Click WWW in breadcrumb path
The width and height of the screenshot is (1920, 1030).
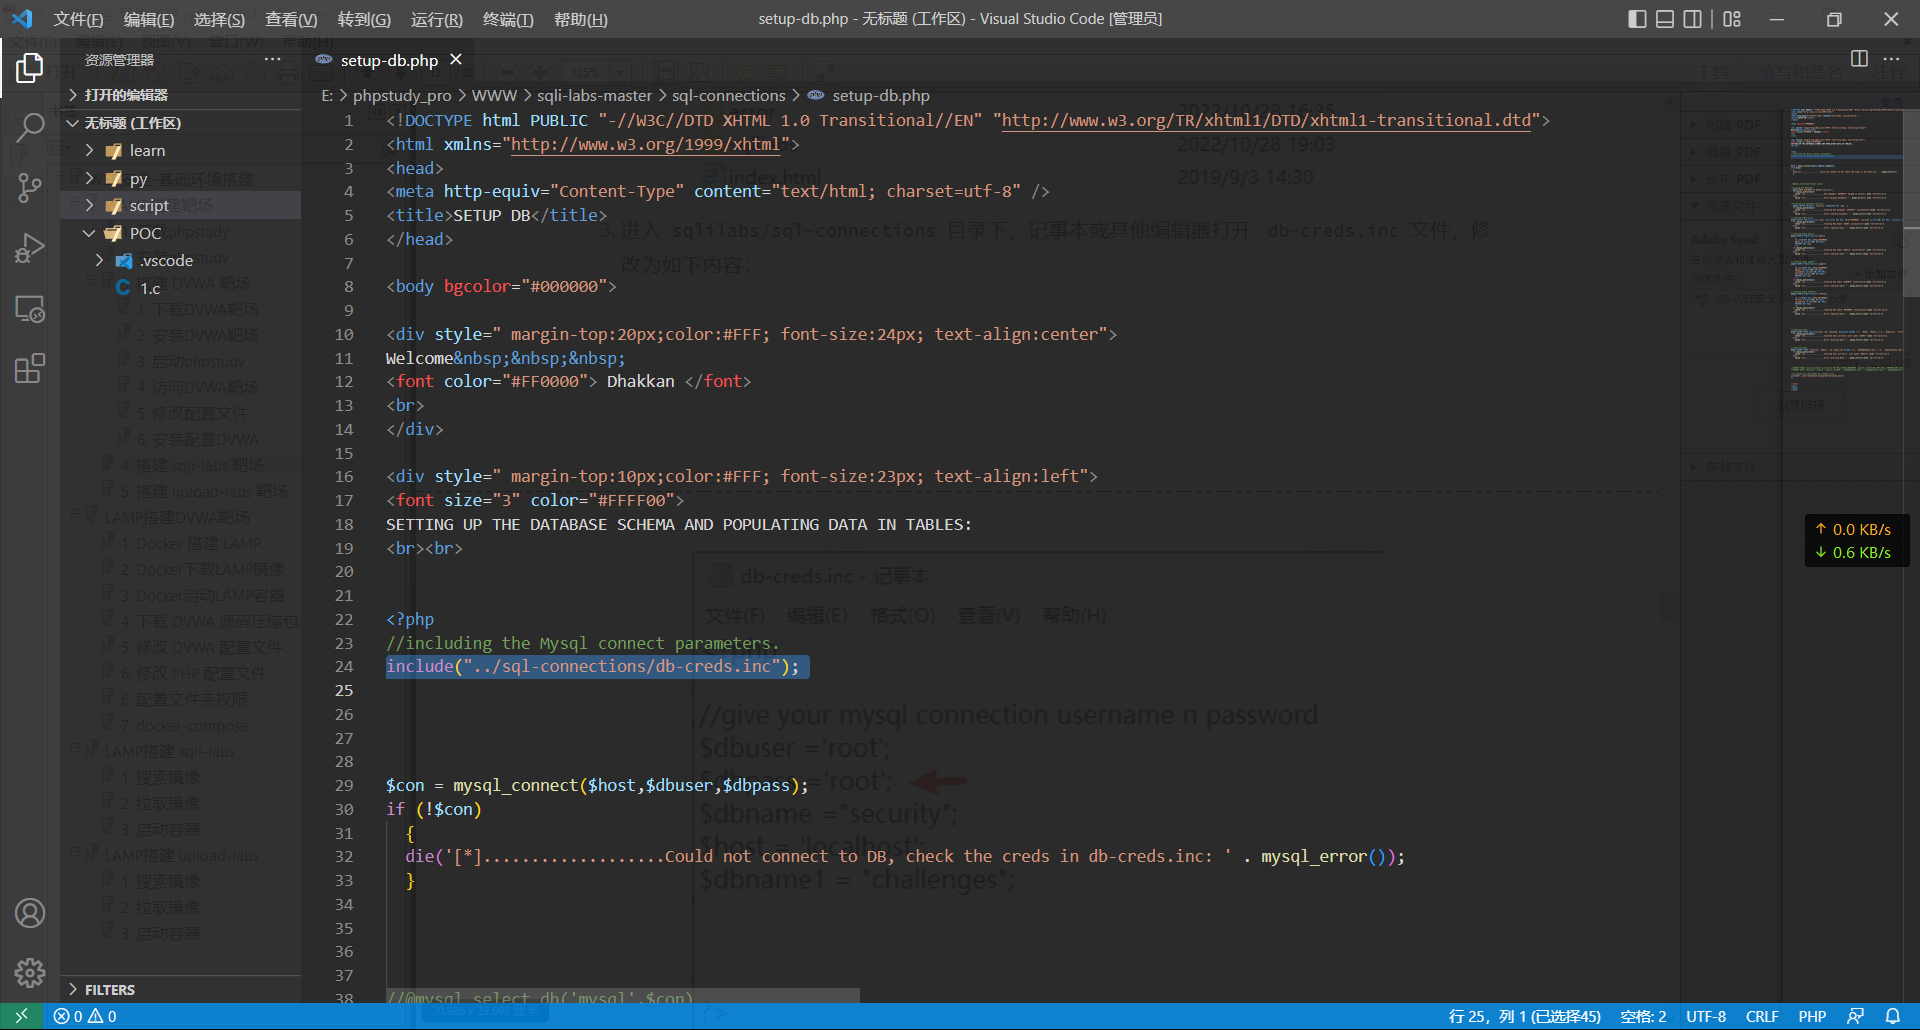click(x=494, y=96)
